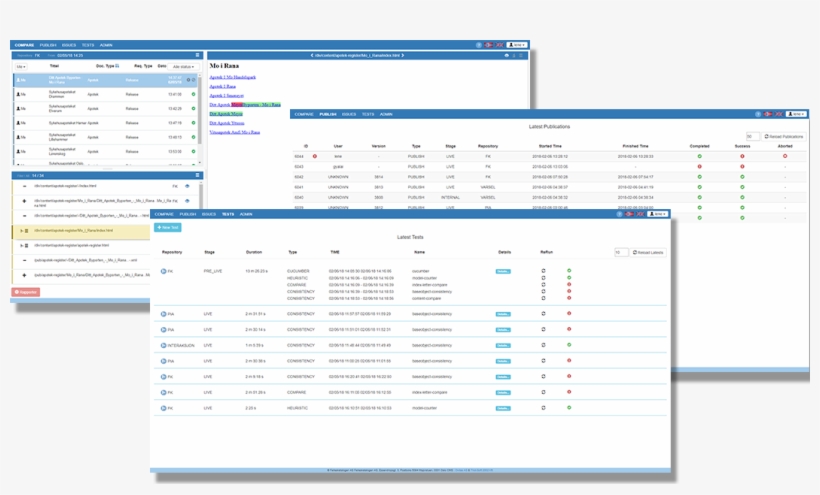Select publication row 6040 with INTERNAL stage
This screenshot has width=820, height=495.
550,198
